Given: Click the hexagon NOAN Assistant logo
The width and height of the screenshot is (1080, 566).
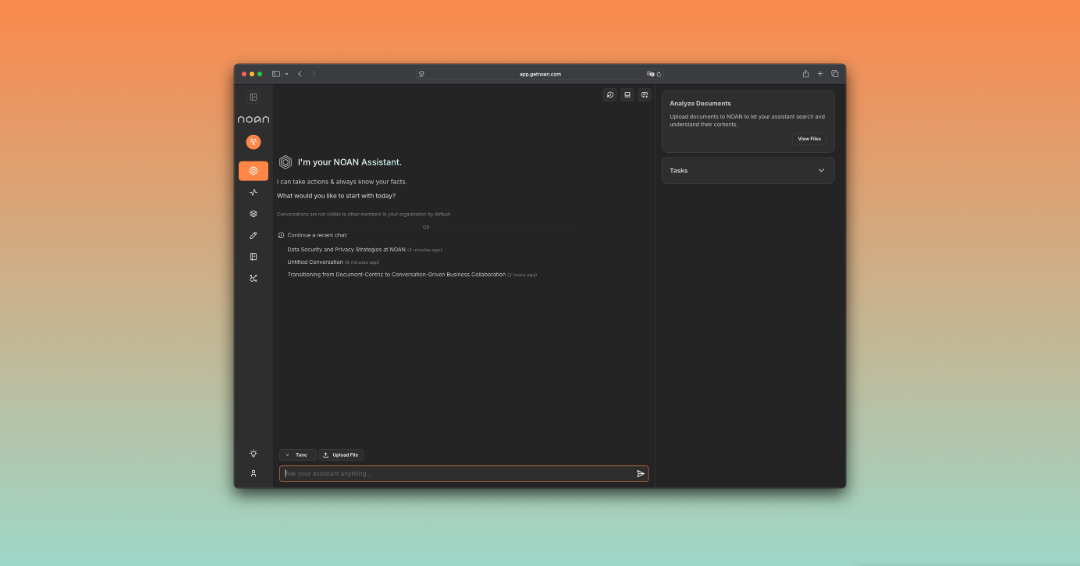Looking at the screenshot, I should click(x=285, y=162).
